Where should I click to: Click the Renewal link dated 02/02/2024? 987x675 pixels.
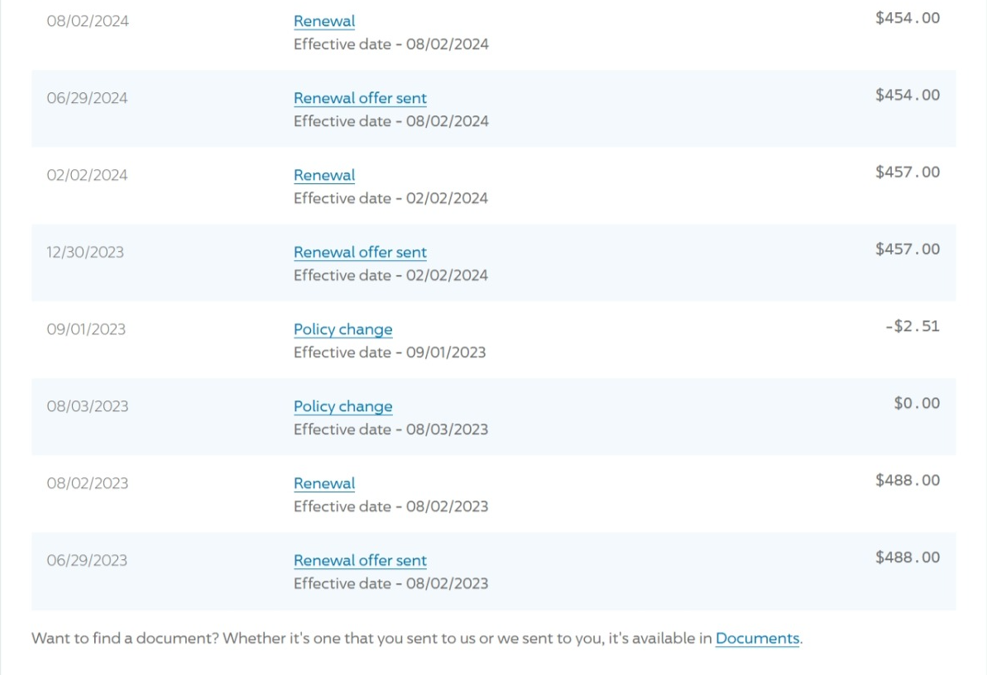click(x=324, y=175)
